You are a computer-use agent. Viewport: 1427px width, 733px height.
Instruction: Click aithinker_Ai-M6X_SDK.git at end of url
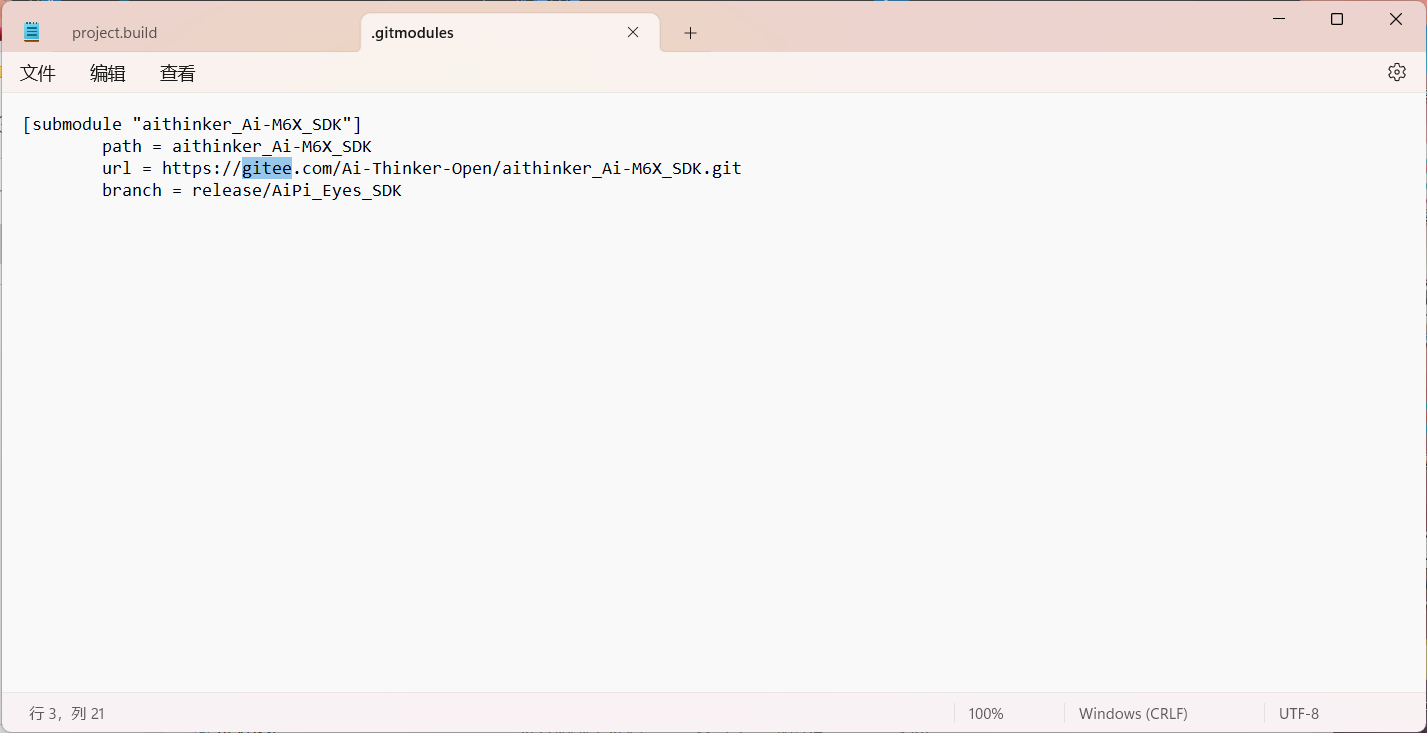click(622, 168)
